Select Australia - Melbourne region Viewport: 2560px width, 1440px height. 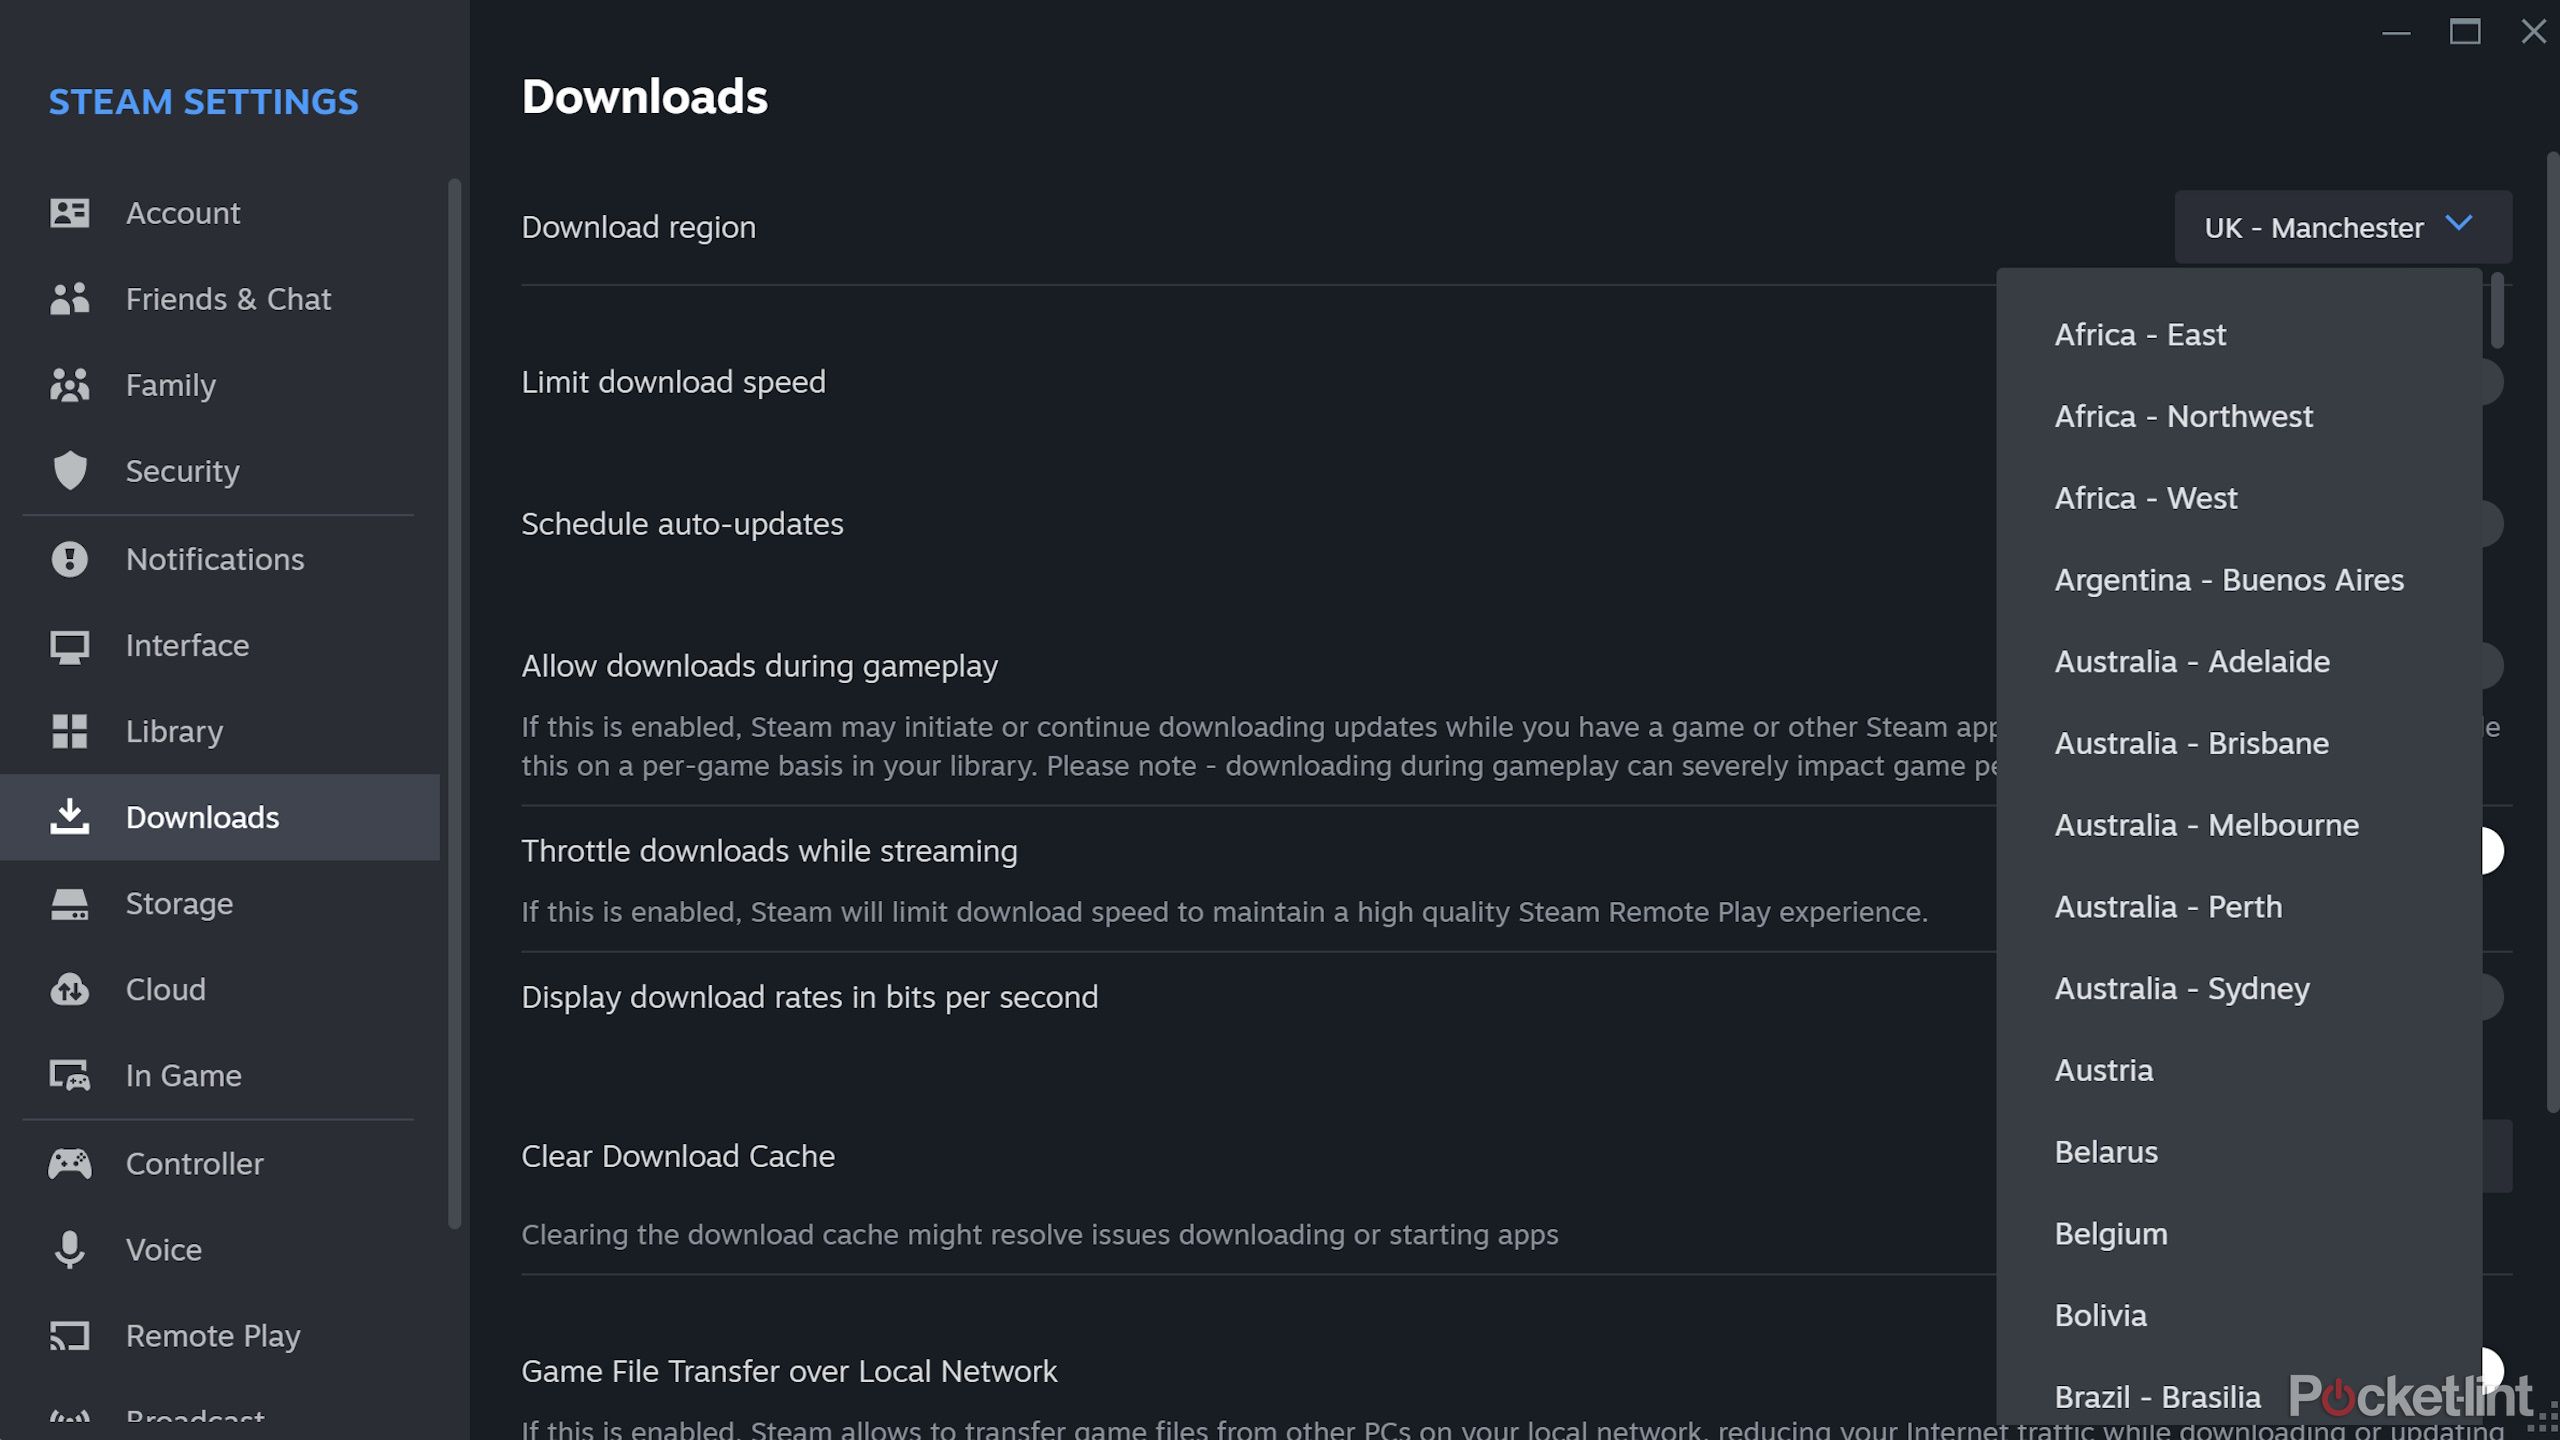[2207, 825]
